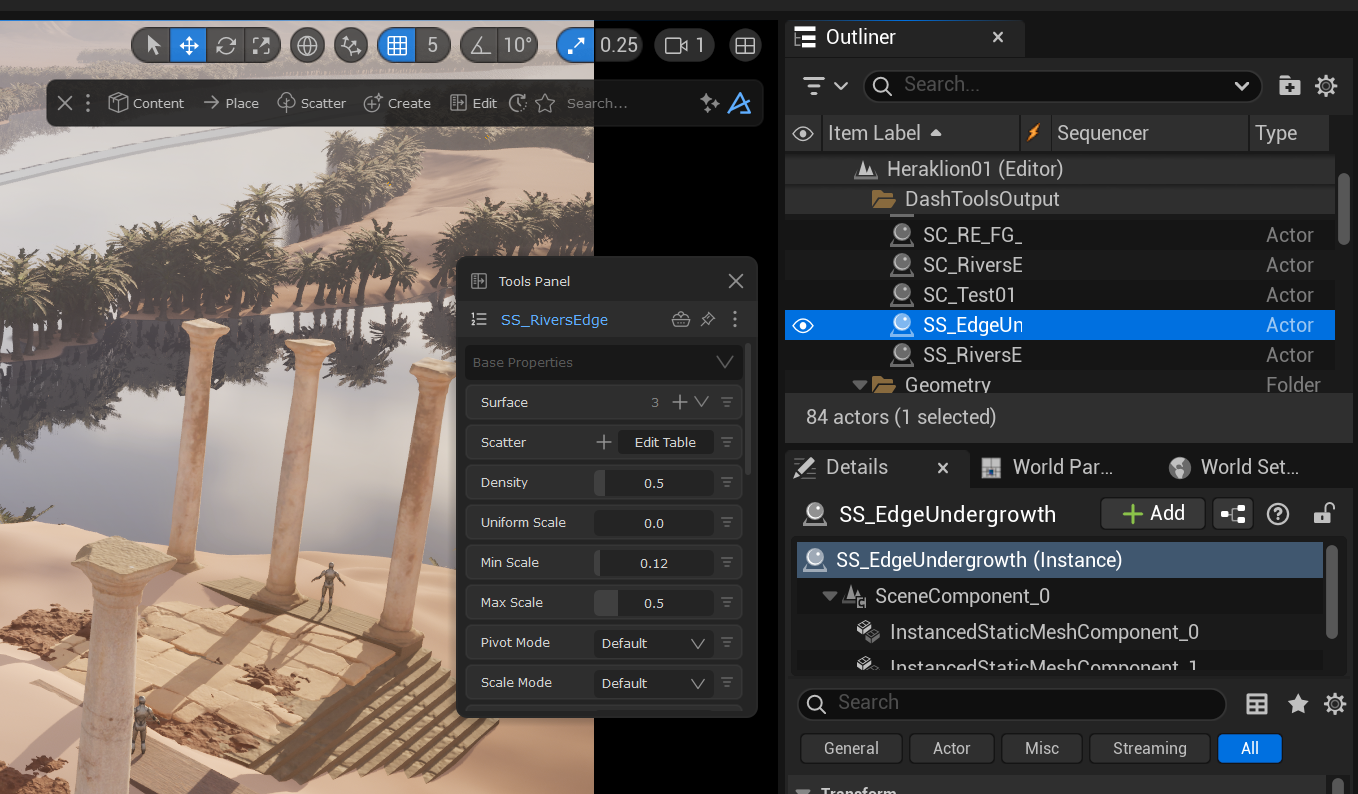Close the Tools Panel
Image resolution: width=1358 pixels, height=794 pixels.
click(x=736, y=281)
